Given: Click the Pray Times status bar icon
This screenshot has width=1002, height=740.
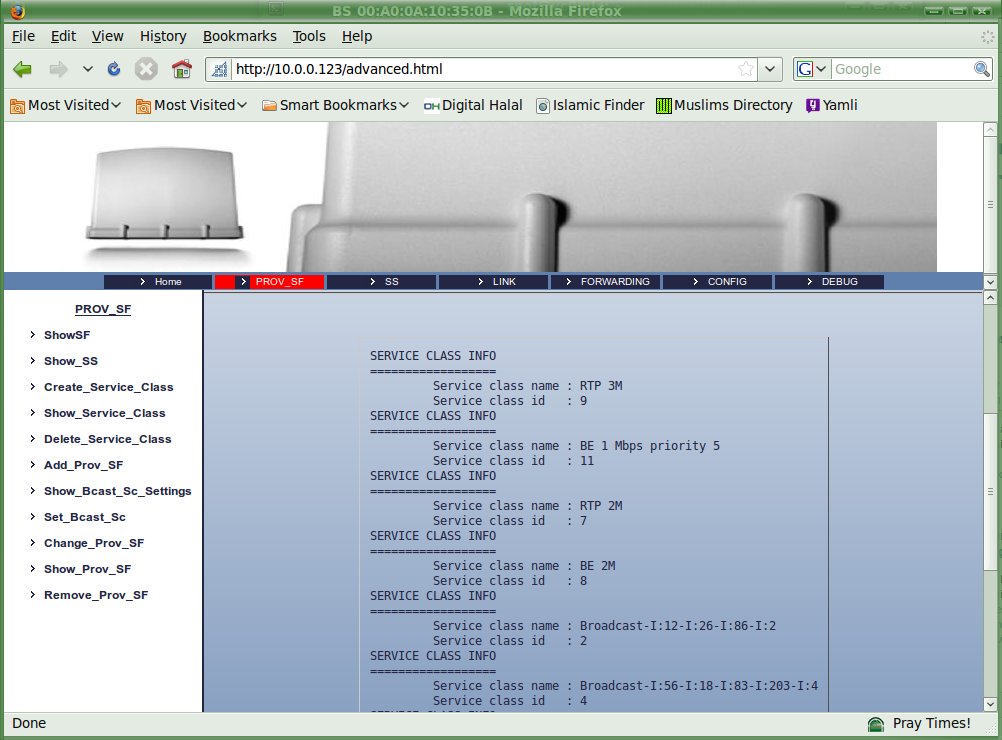Looking at the screenshot, I should [x=875, y=723].
